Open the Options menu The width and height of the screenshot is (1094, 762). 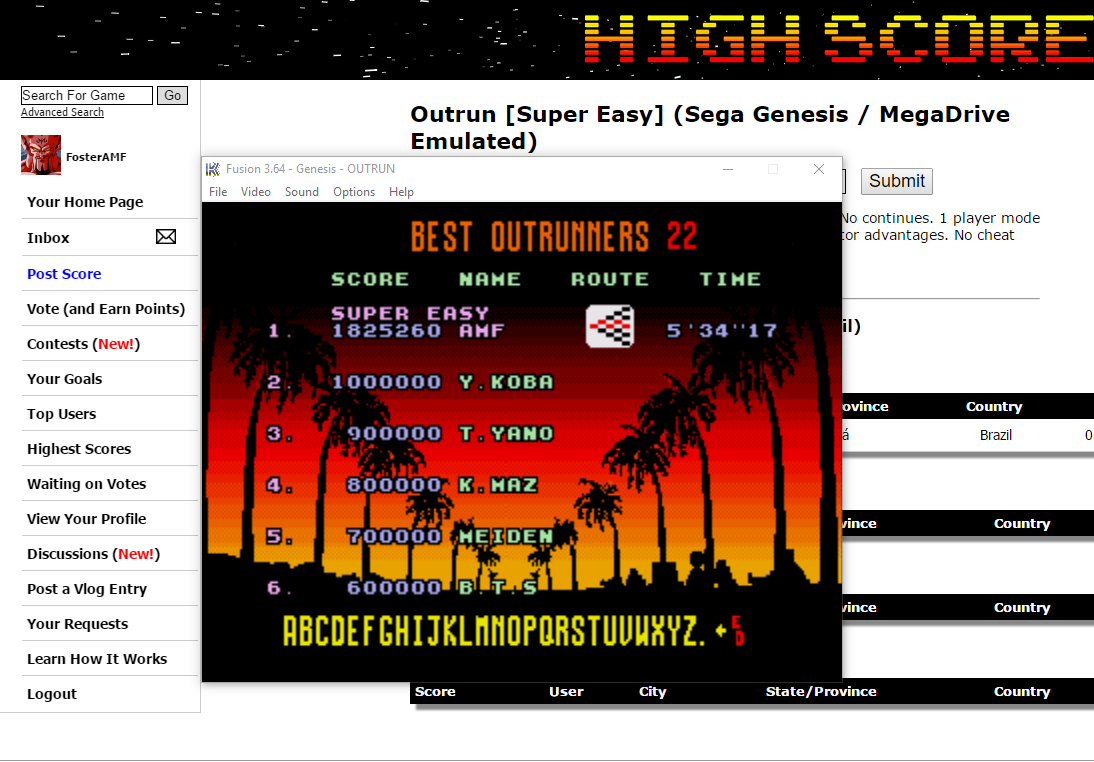pos(354,192)
